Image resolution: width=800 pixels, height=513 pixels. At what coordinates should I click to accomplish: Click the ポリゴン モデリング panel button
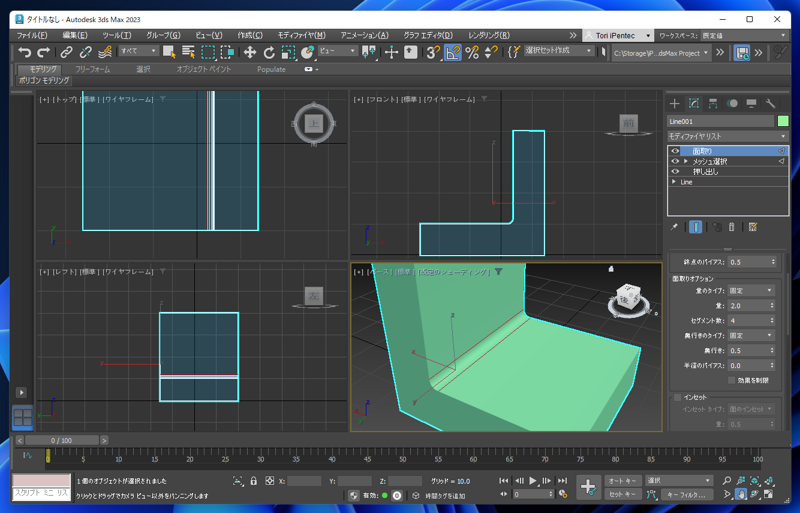(44, 81)
